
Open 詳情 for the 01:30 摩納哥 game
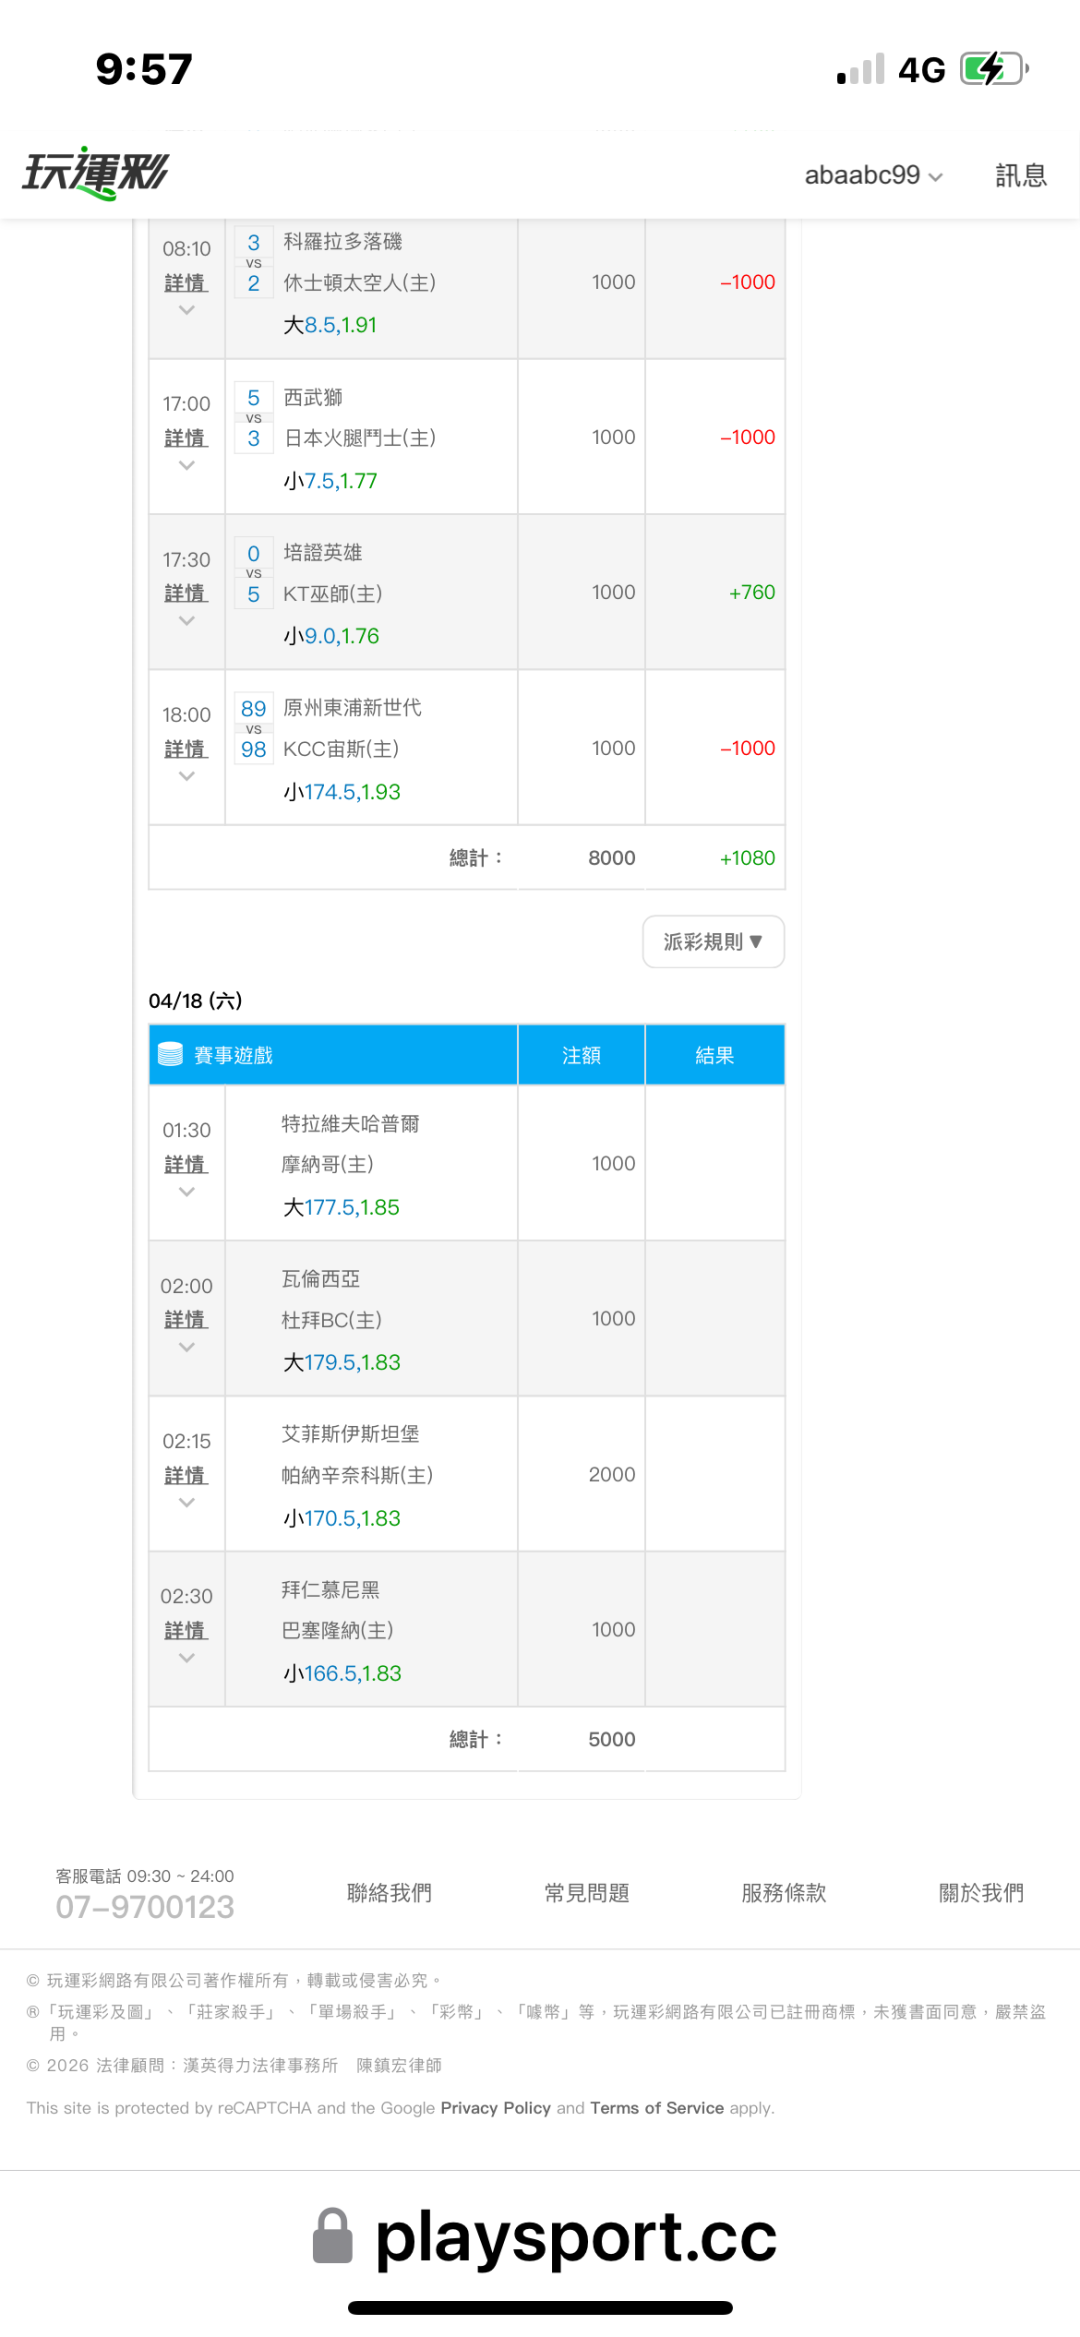tap(186, 1165)
